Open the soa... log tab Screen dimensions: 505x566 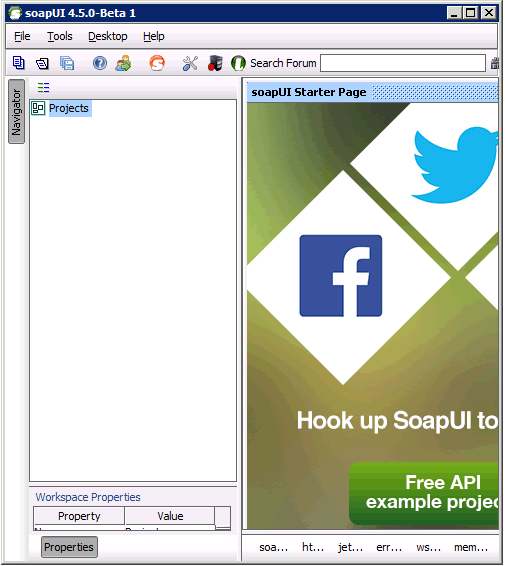274,548
